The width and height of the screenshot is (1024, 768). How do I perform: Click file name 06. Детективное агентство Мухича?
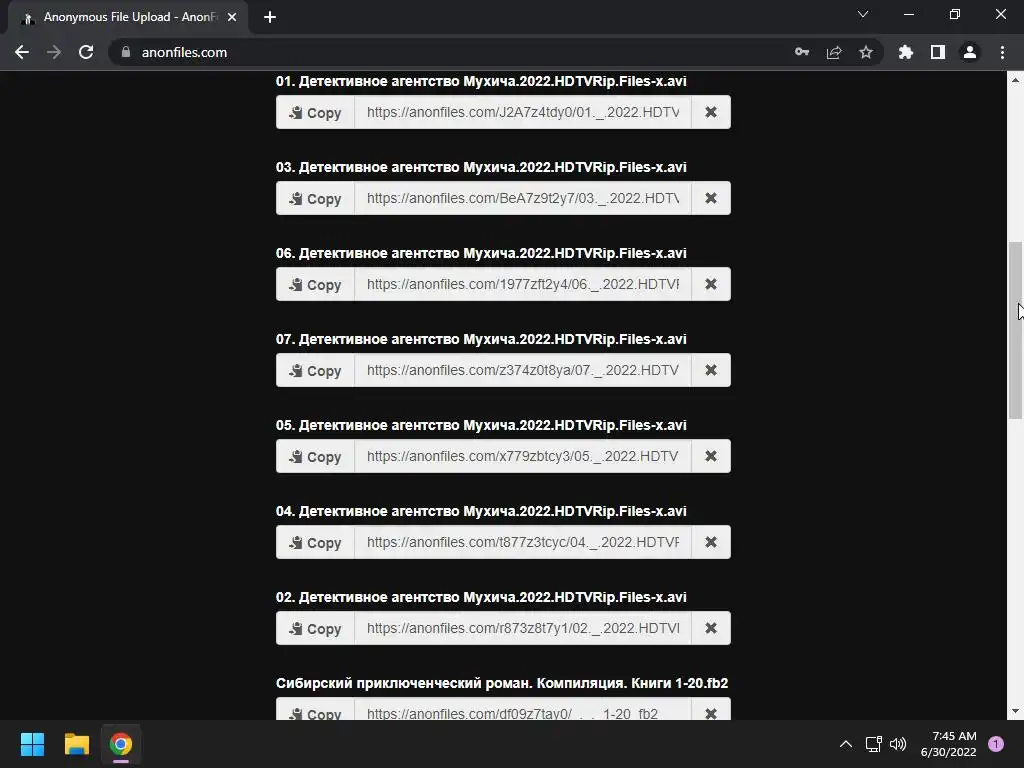pos(481,253)
